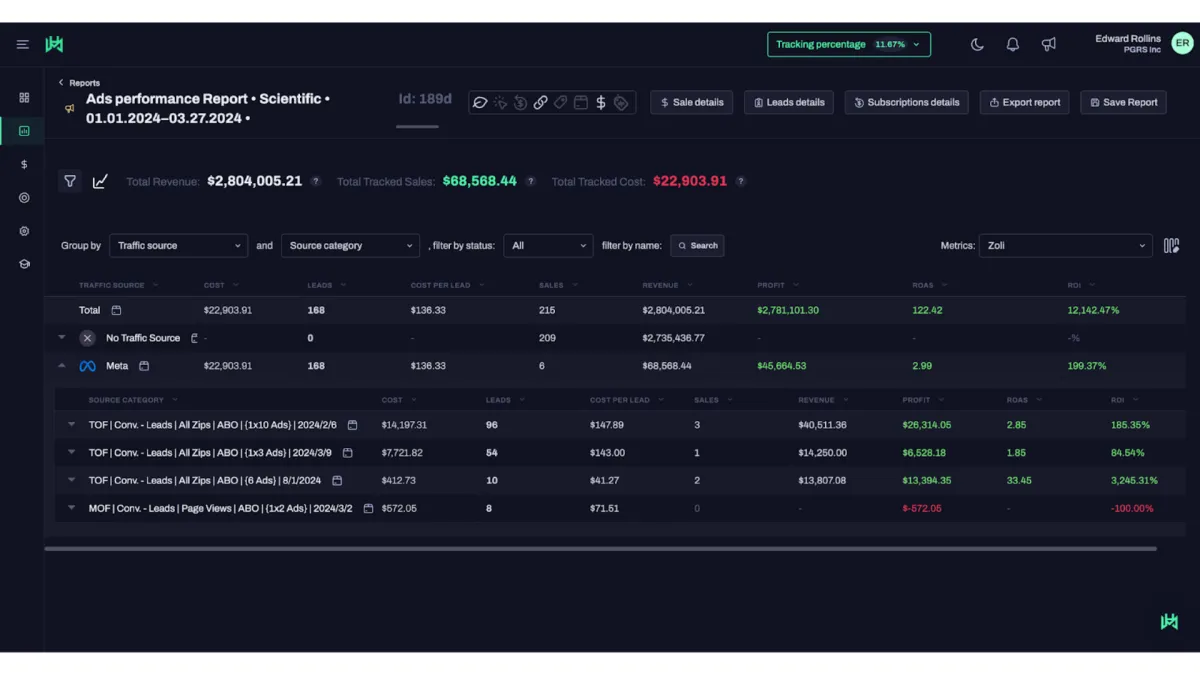Image resolution: width=1200 pixels, height=675 pixels.
Task: Open the hamburger navigation menu
Action: point(22,44)
